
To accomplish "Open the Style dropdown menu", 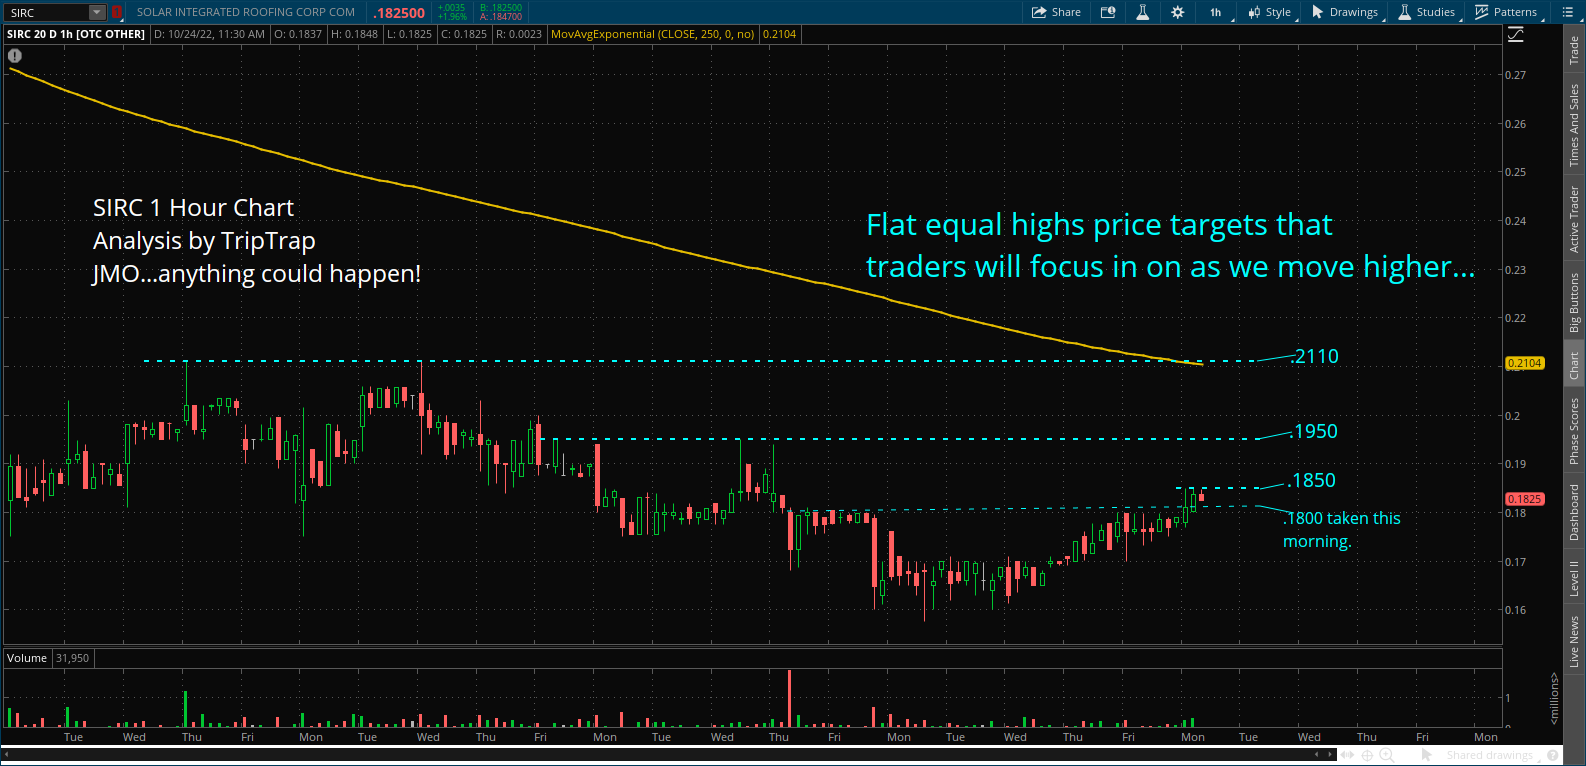I will click(1270, 12).
